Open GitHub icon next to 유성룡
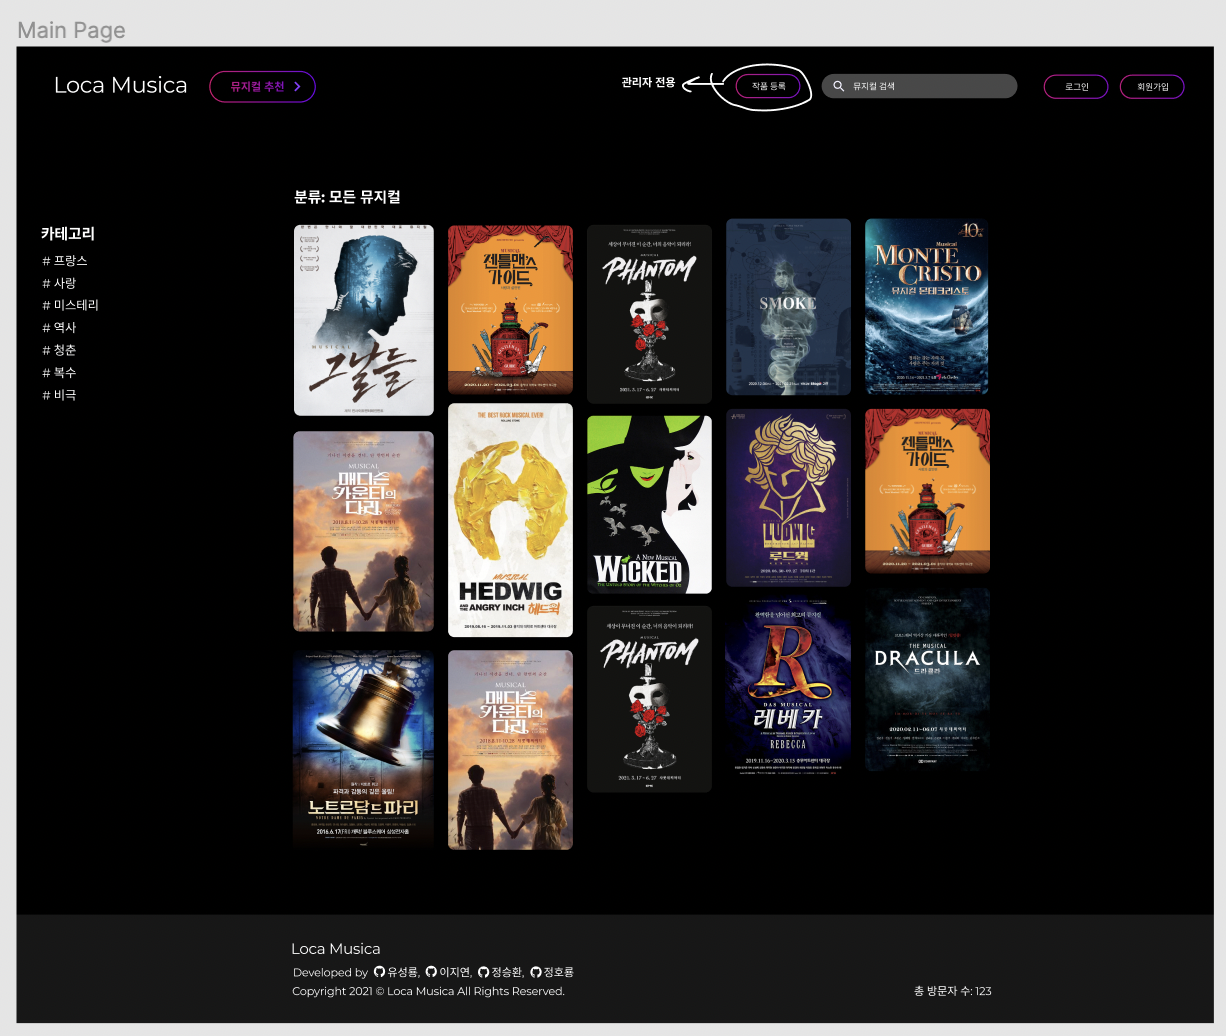1226x1036 pixels. coord(379,971)
